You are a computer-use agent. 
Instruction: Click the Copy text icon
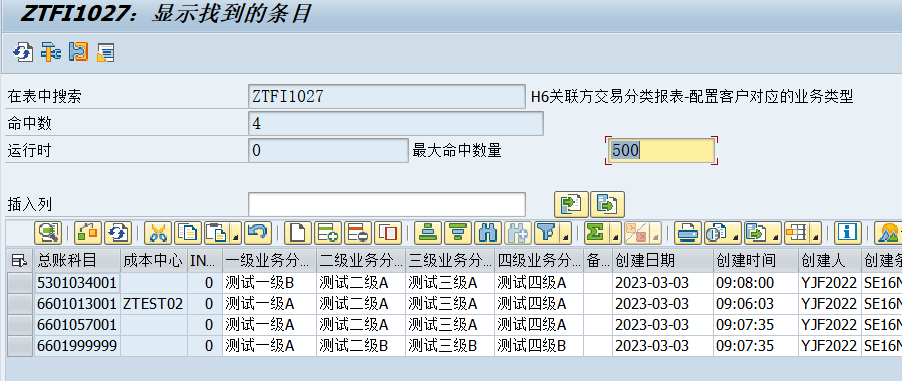tap(188, 233)
